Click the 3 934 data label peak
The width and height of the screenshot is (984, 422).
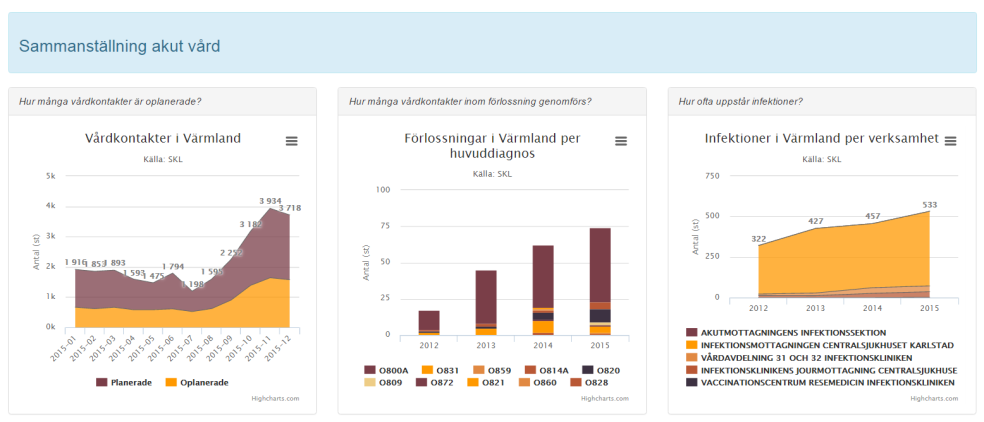[270, 202]
